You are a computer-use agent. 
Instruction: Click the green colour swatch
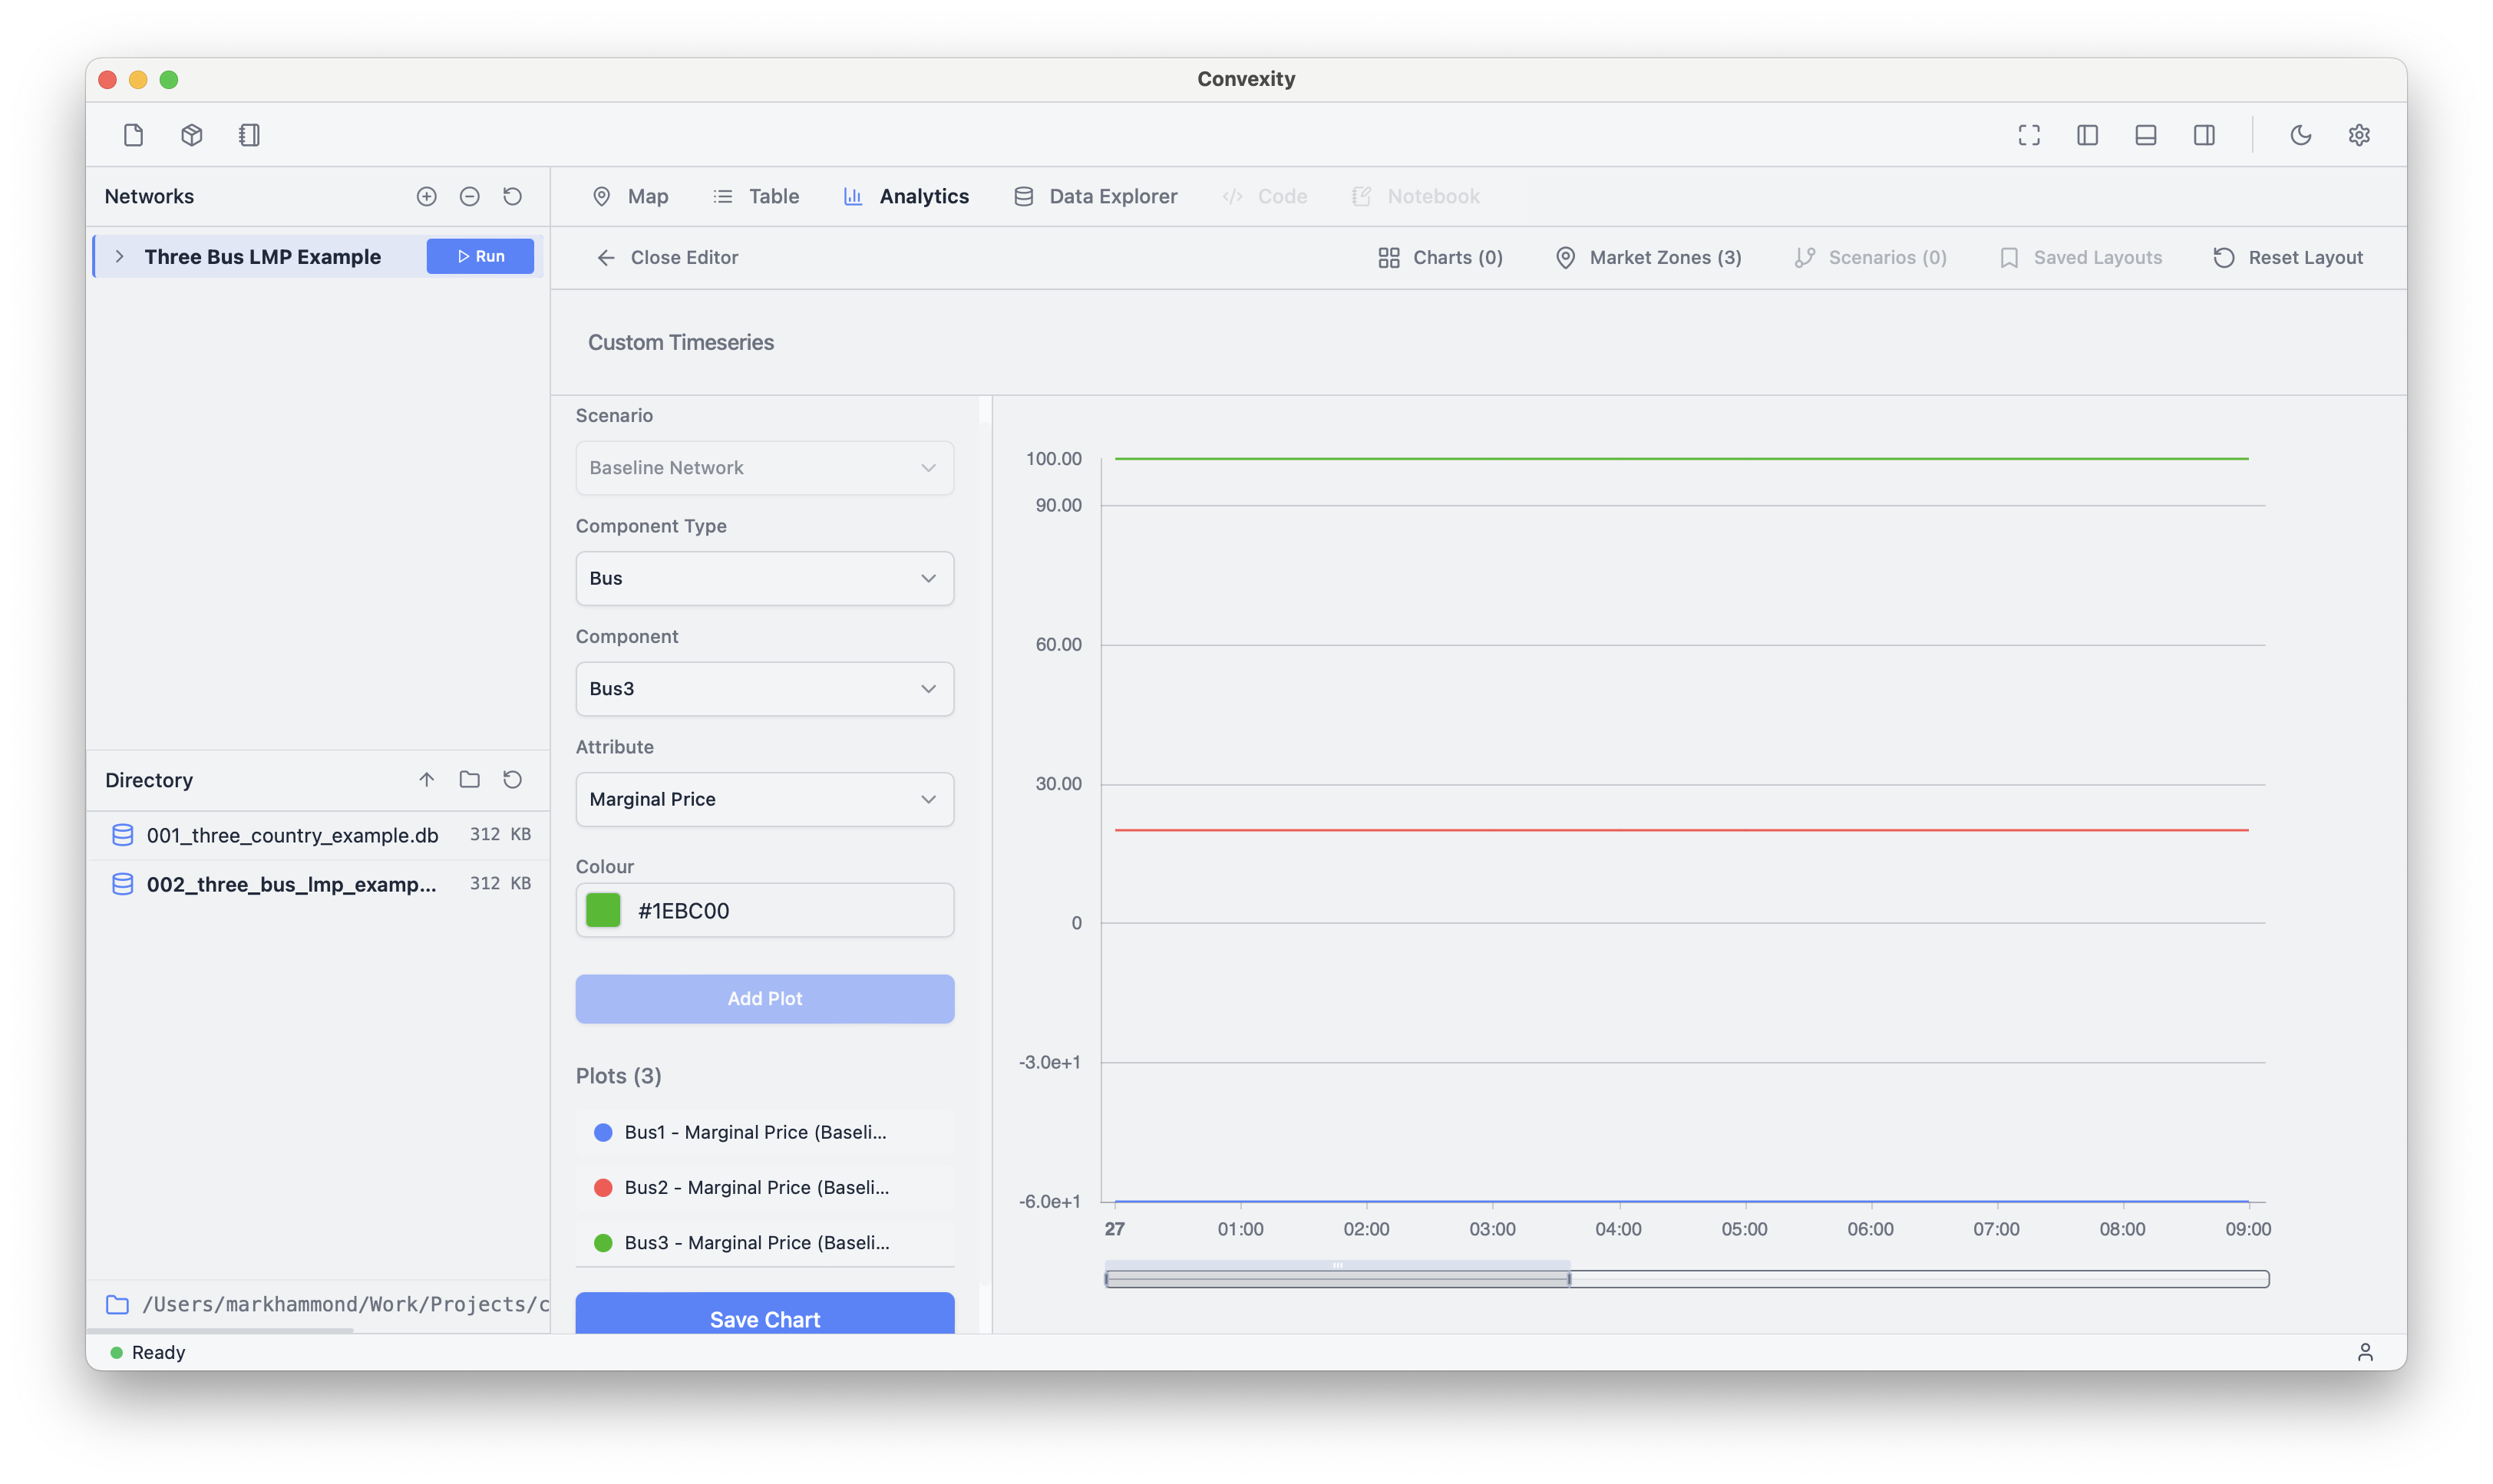(x=603, y=910)
